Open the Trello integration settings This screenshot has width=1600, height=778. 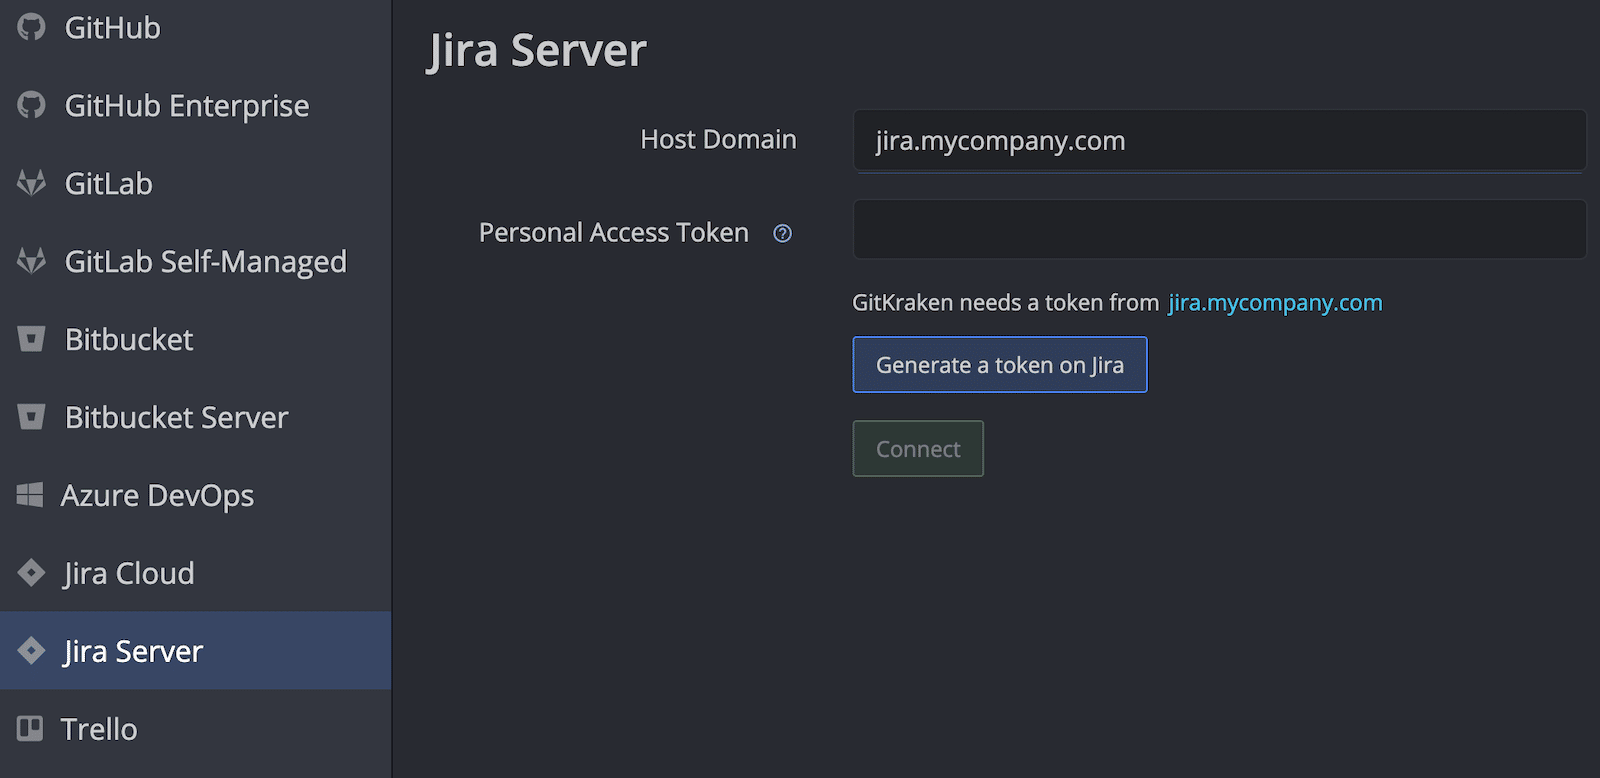(x=100, y=729)
